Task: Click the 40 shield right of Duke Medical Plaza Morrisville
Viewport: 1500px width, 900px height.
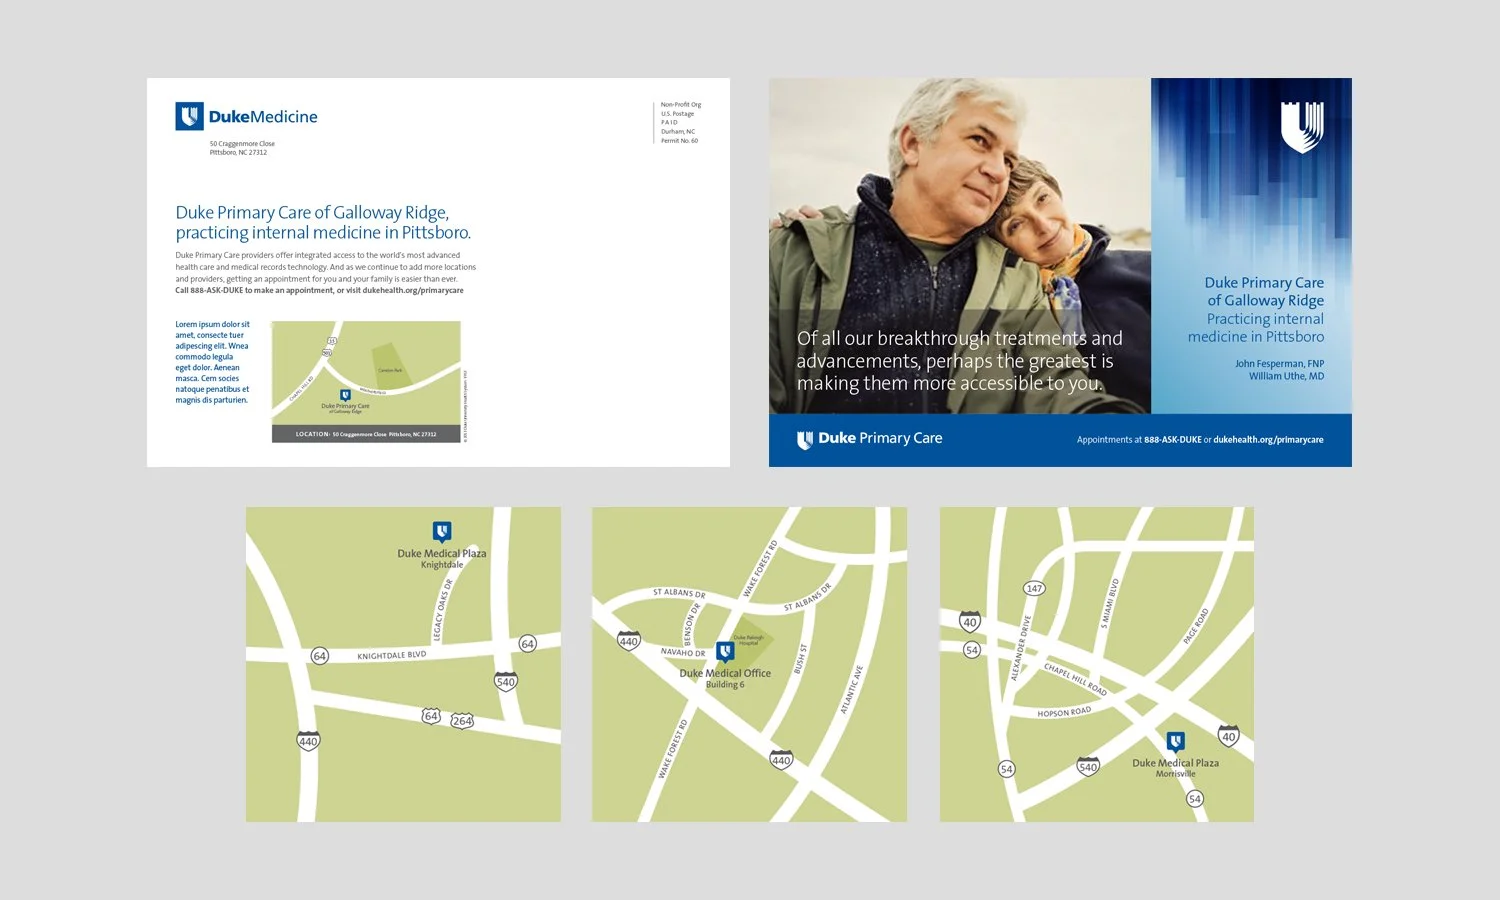Action: pos(1229,736)
